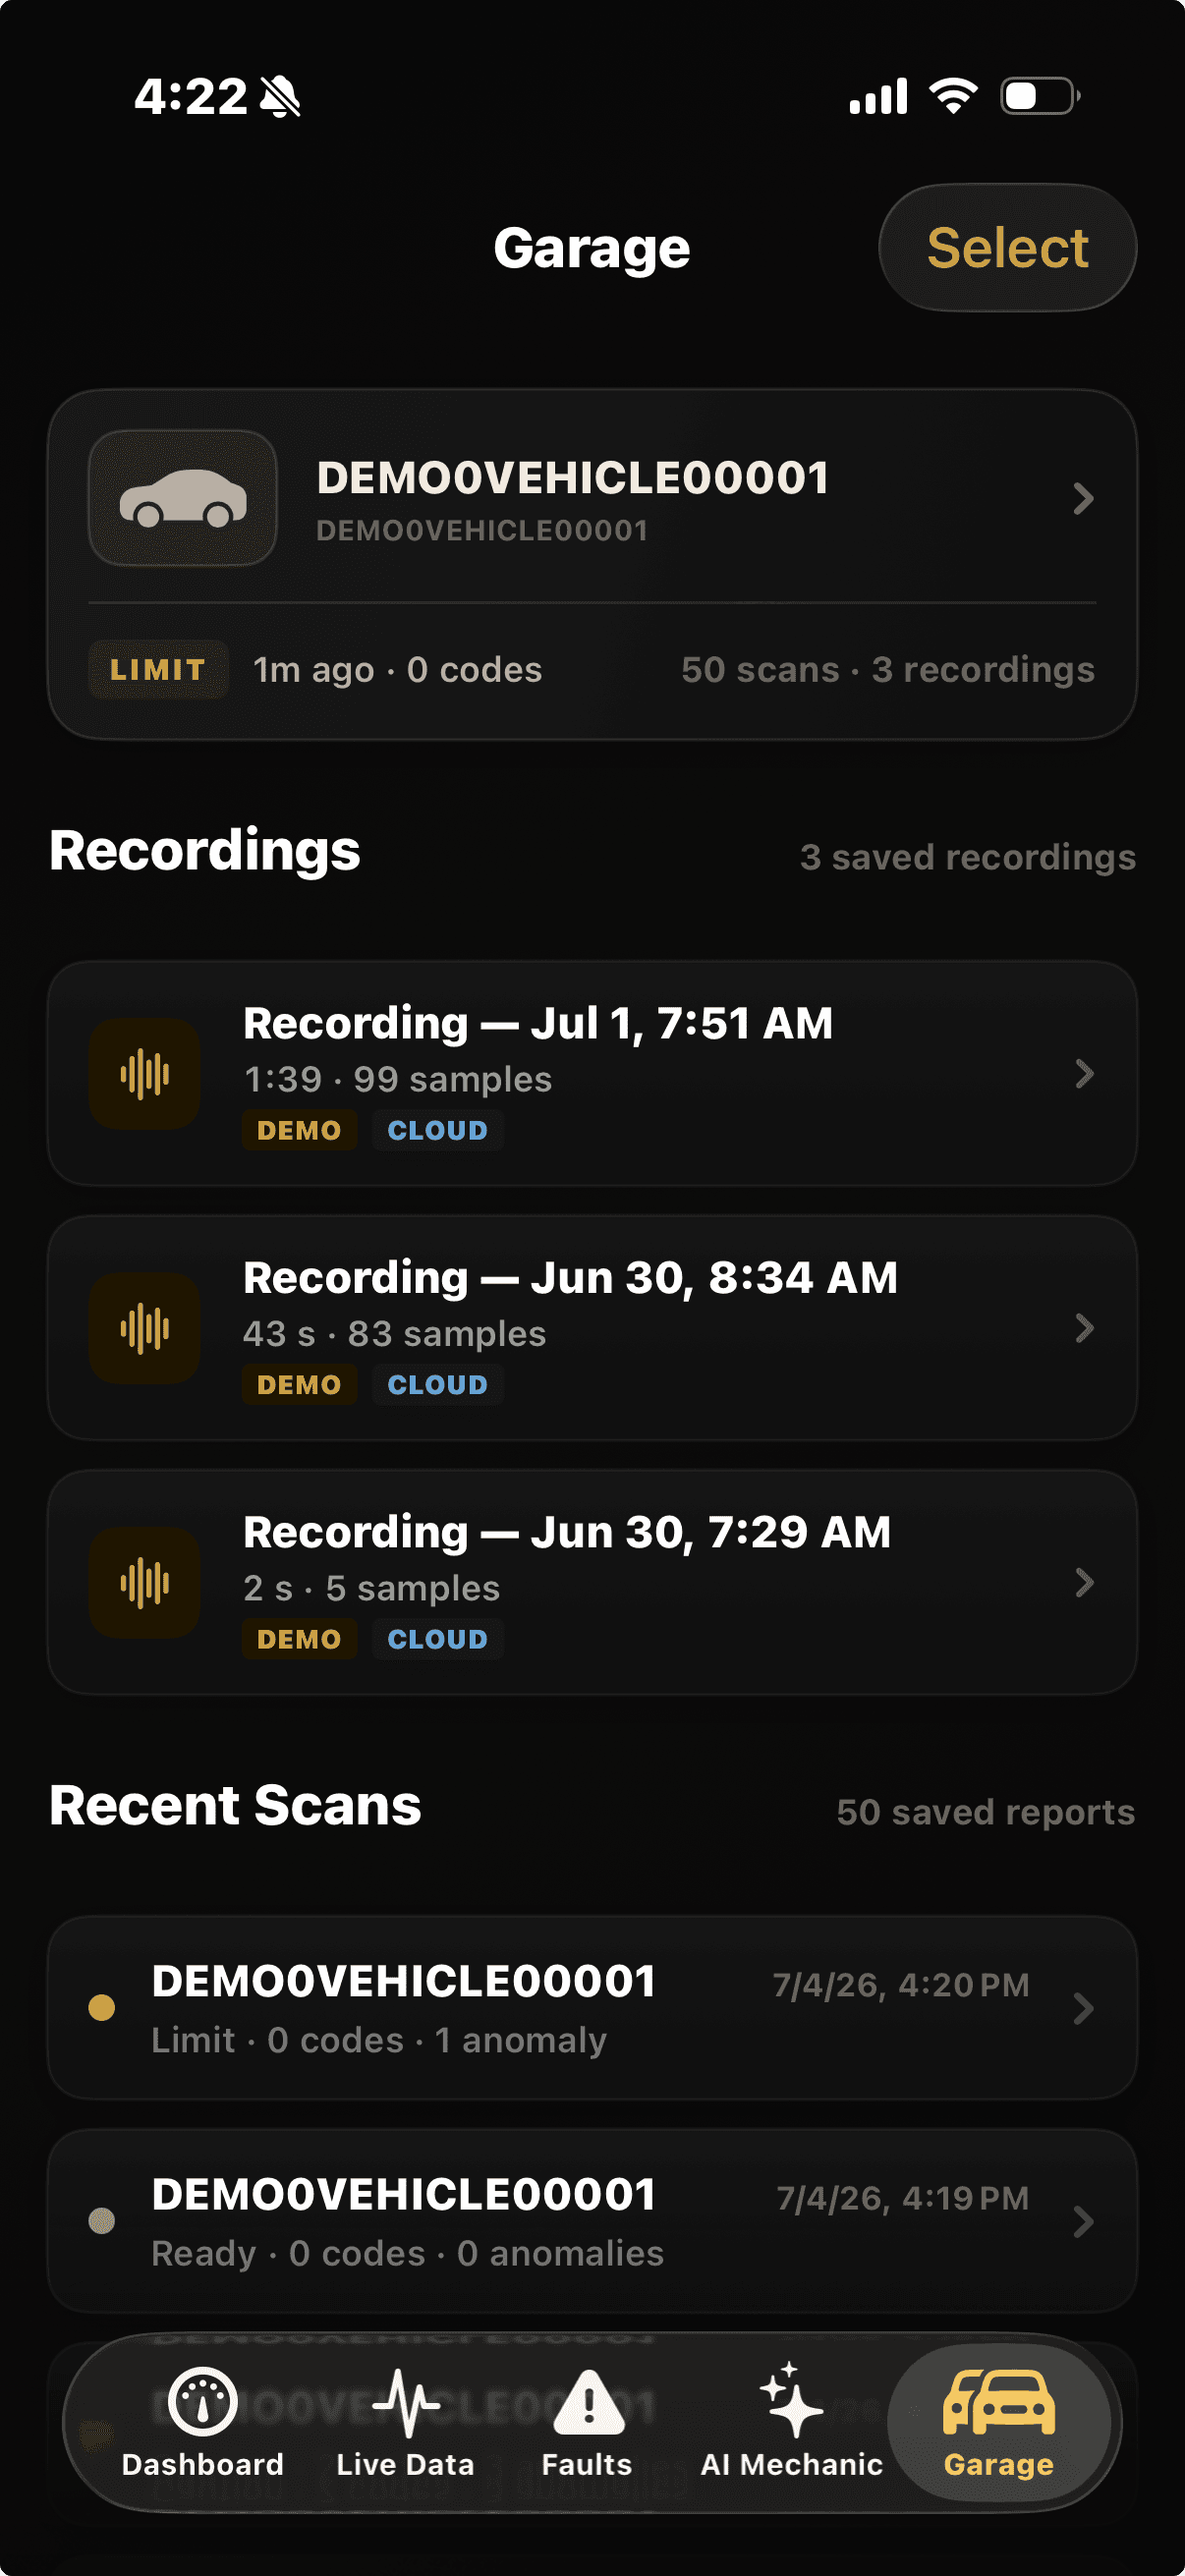Tap the yellow status dot on Limit scan
This screenshot has height=2576, width=1185.
pos(102,2007)
